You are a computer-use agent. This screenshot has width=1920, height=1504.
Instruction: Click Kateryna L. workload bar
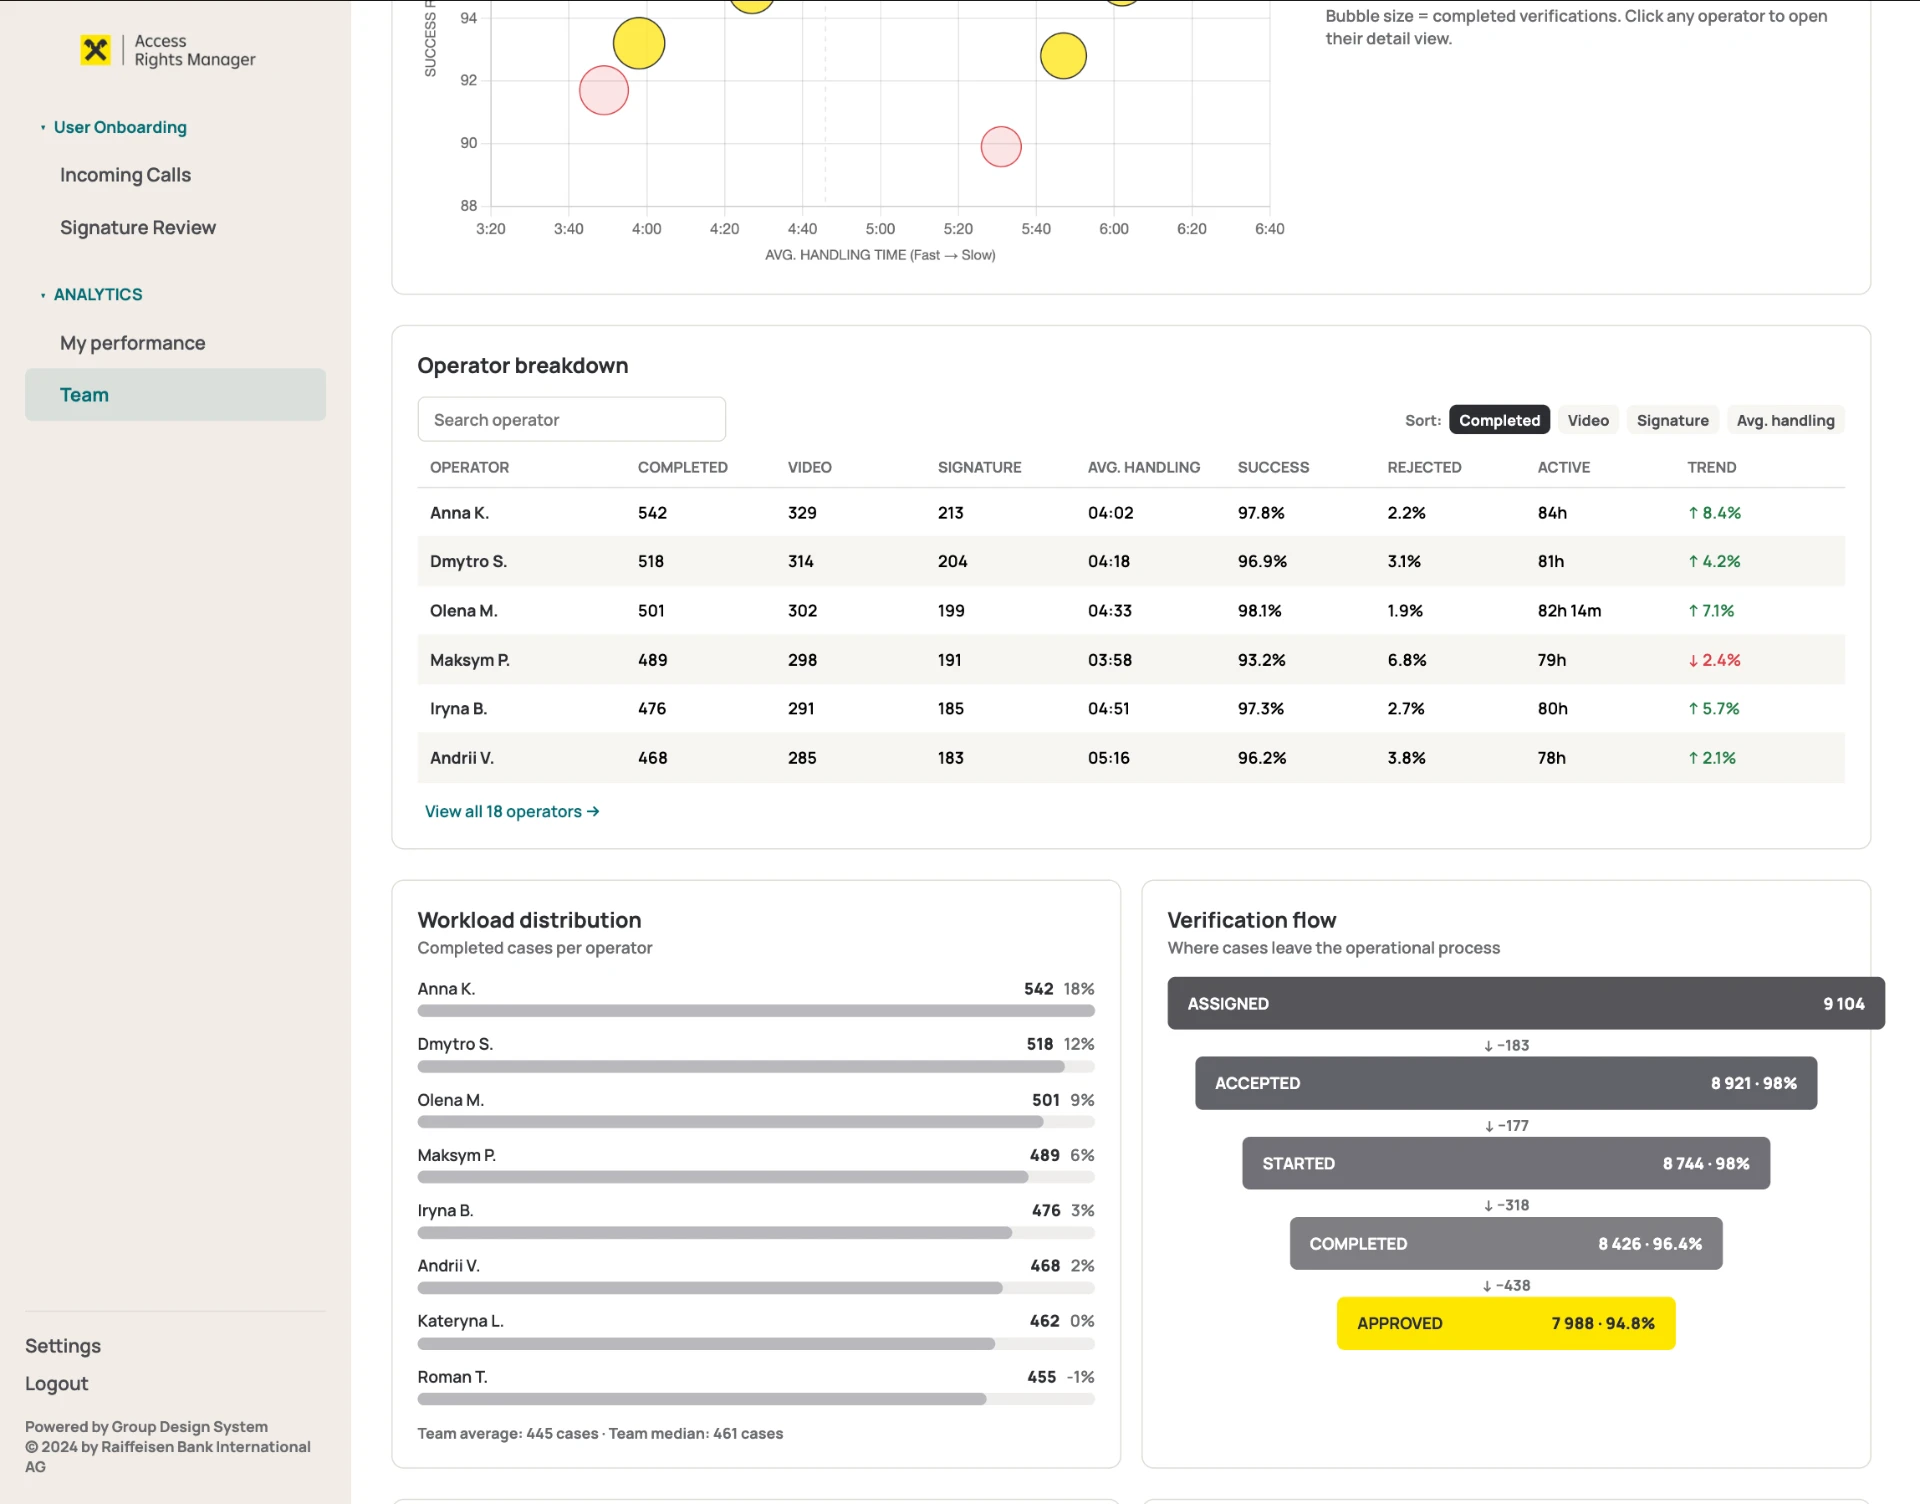(x=756, y=1344)
